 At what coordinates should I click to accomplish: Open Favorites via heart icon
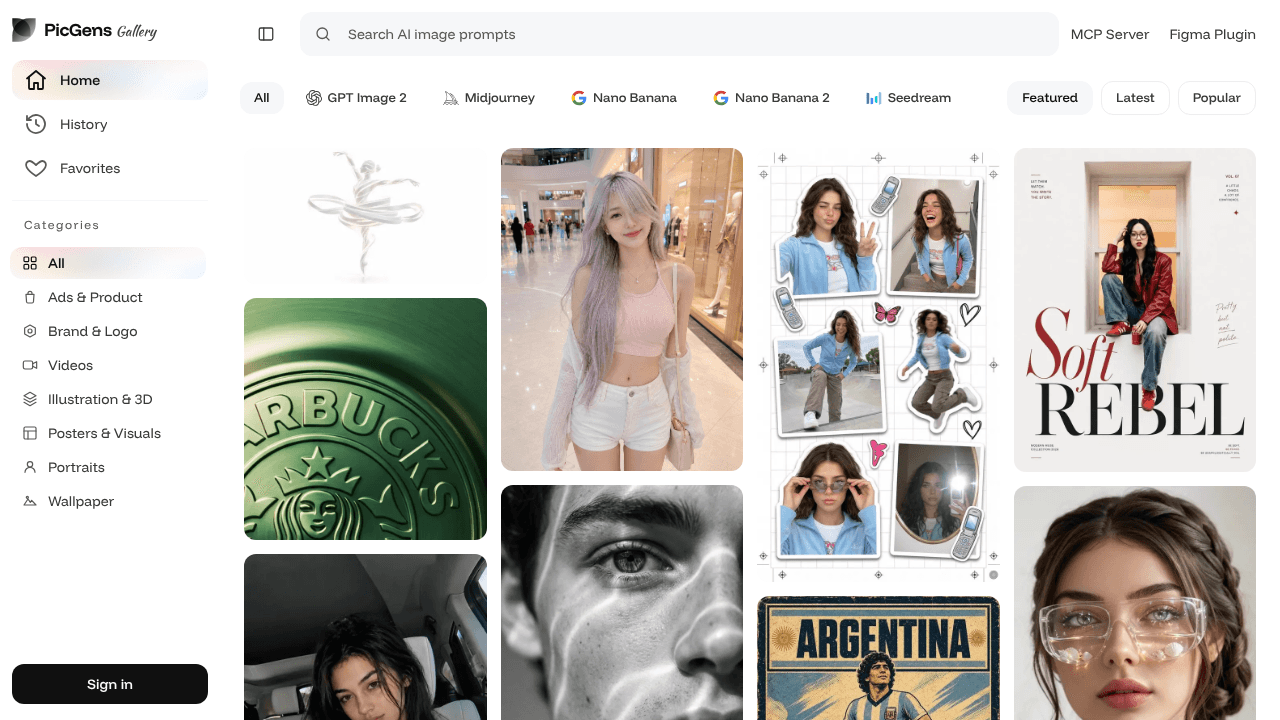click(x=36, y=168)
